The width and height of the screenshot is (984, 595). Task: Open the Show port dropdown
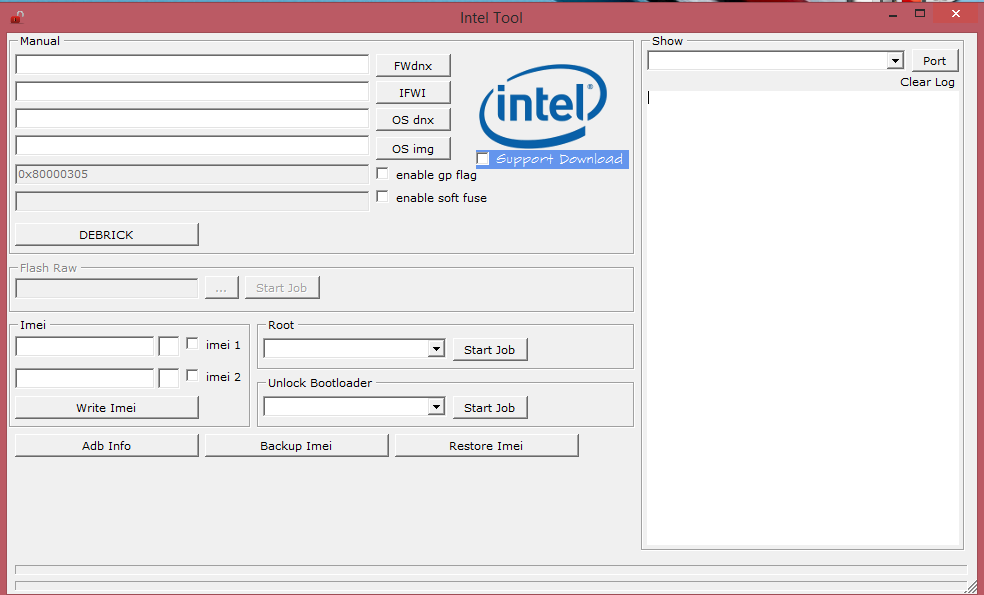(x=895, y=60)
